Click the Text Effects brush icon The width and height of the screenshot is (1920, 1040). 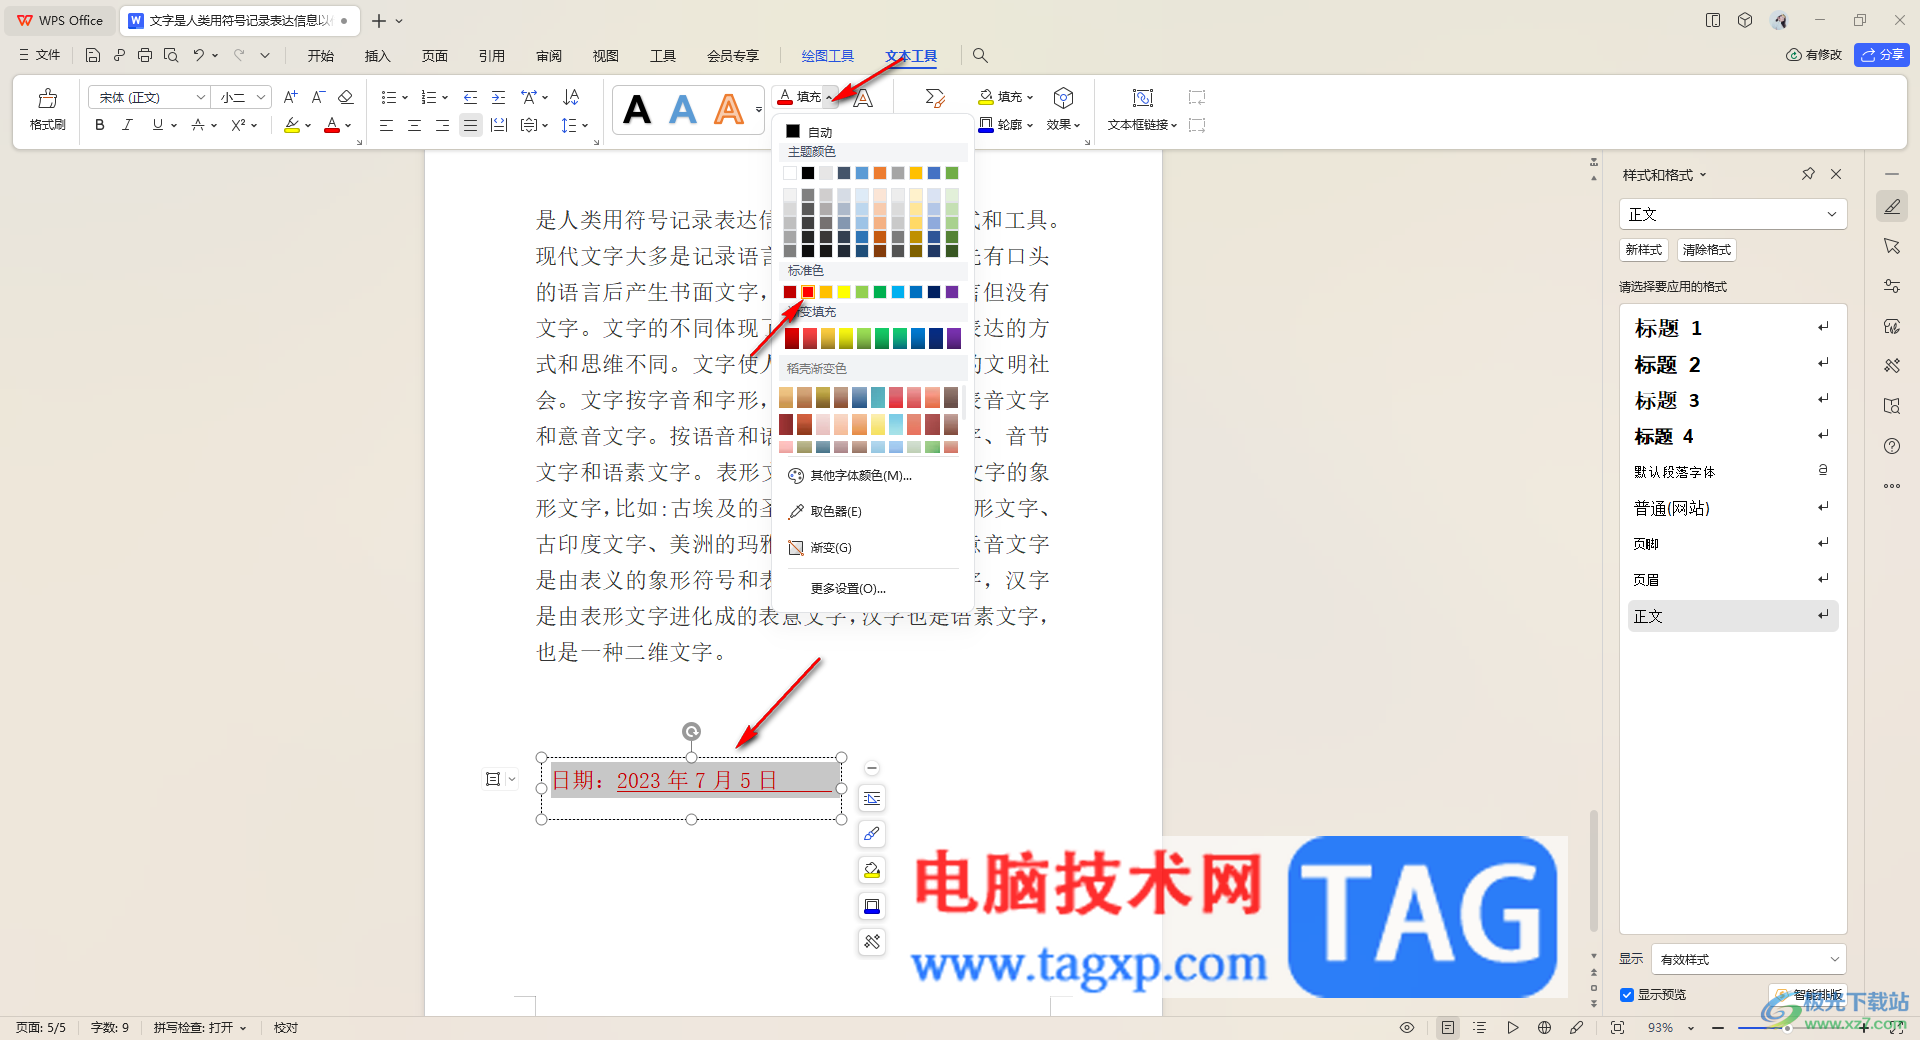pos(934,97)
